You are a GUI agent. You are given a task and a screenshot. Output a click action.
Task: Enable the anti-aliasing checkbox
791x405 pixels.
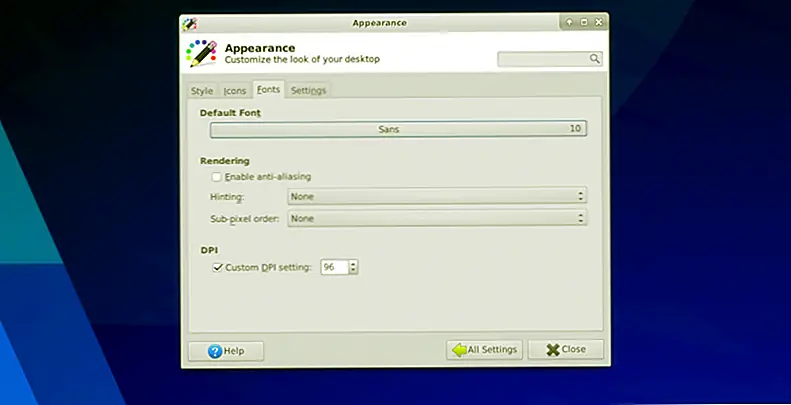[217, 177]
